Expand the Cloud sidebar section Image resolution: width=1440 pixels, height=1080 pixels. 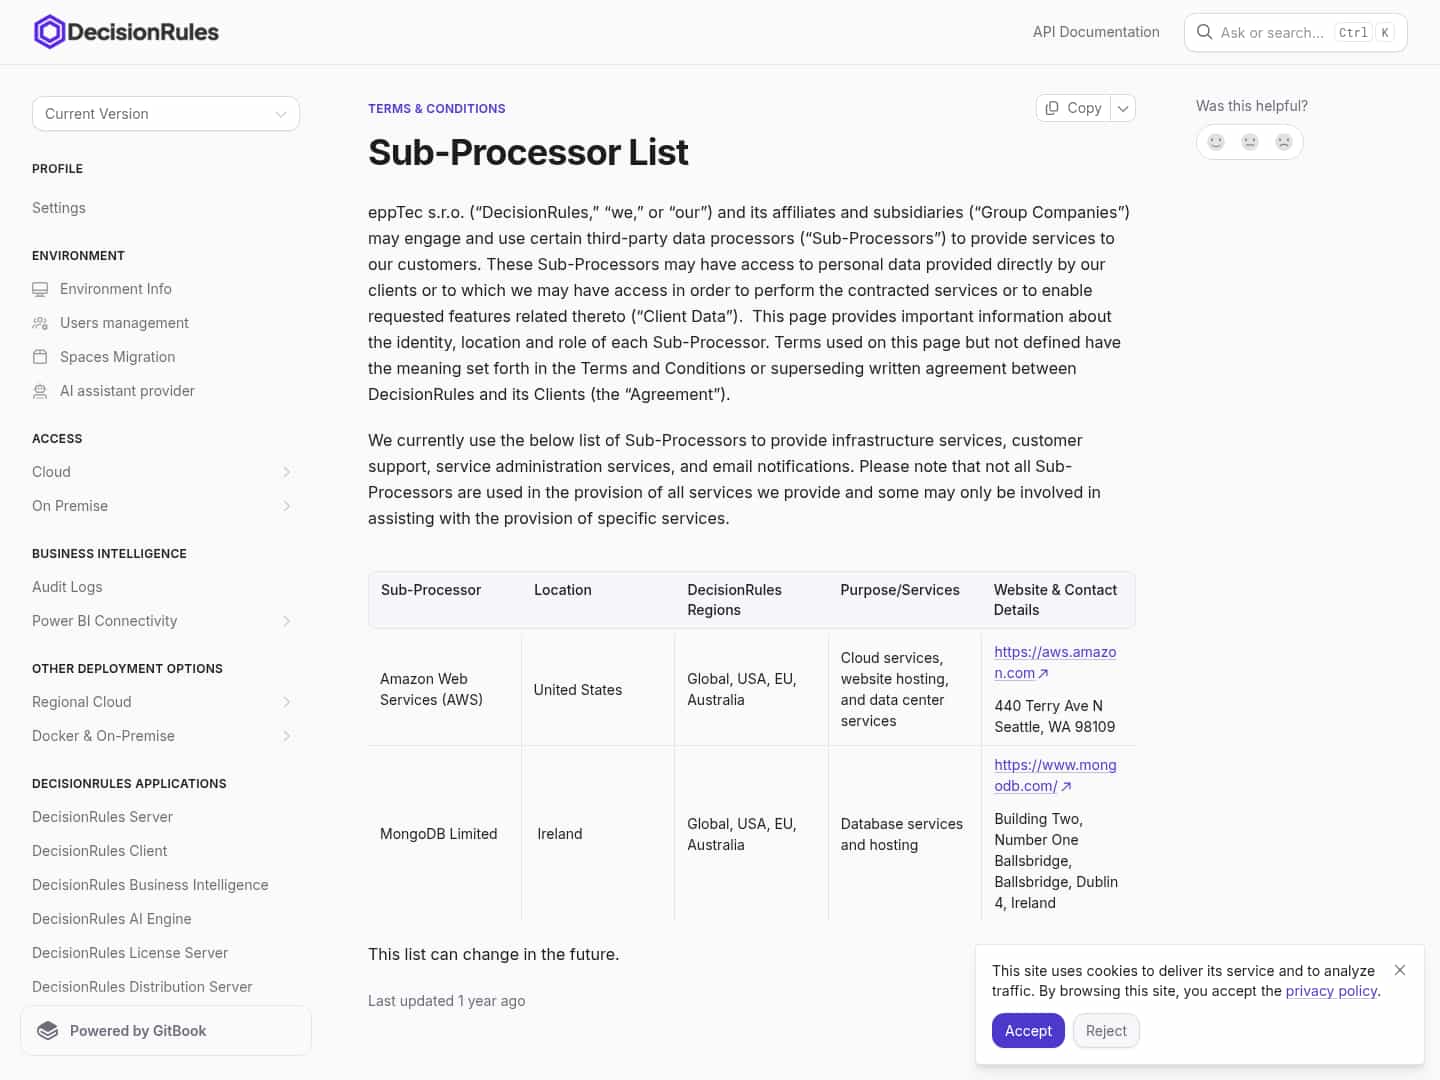[x=286, y=472]
